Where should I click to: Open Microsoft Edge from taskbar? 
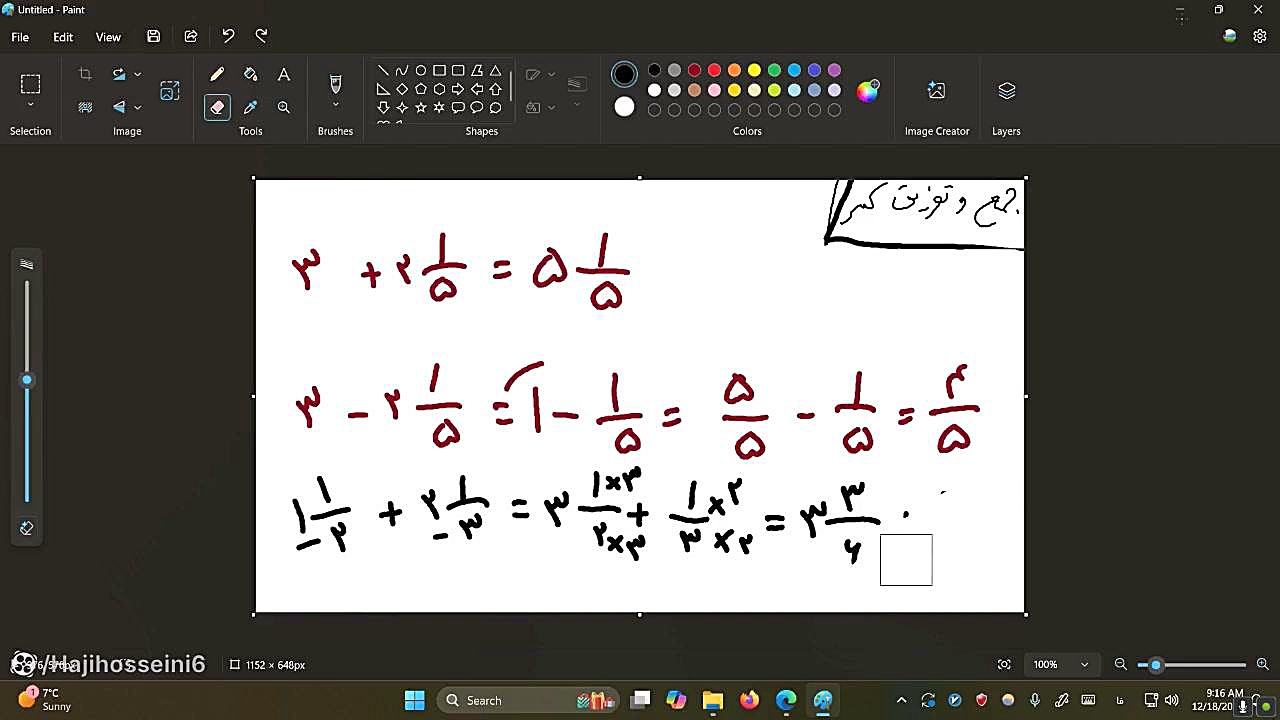click(x=786, y=700)
